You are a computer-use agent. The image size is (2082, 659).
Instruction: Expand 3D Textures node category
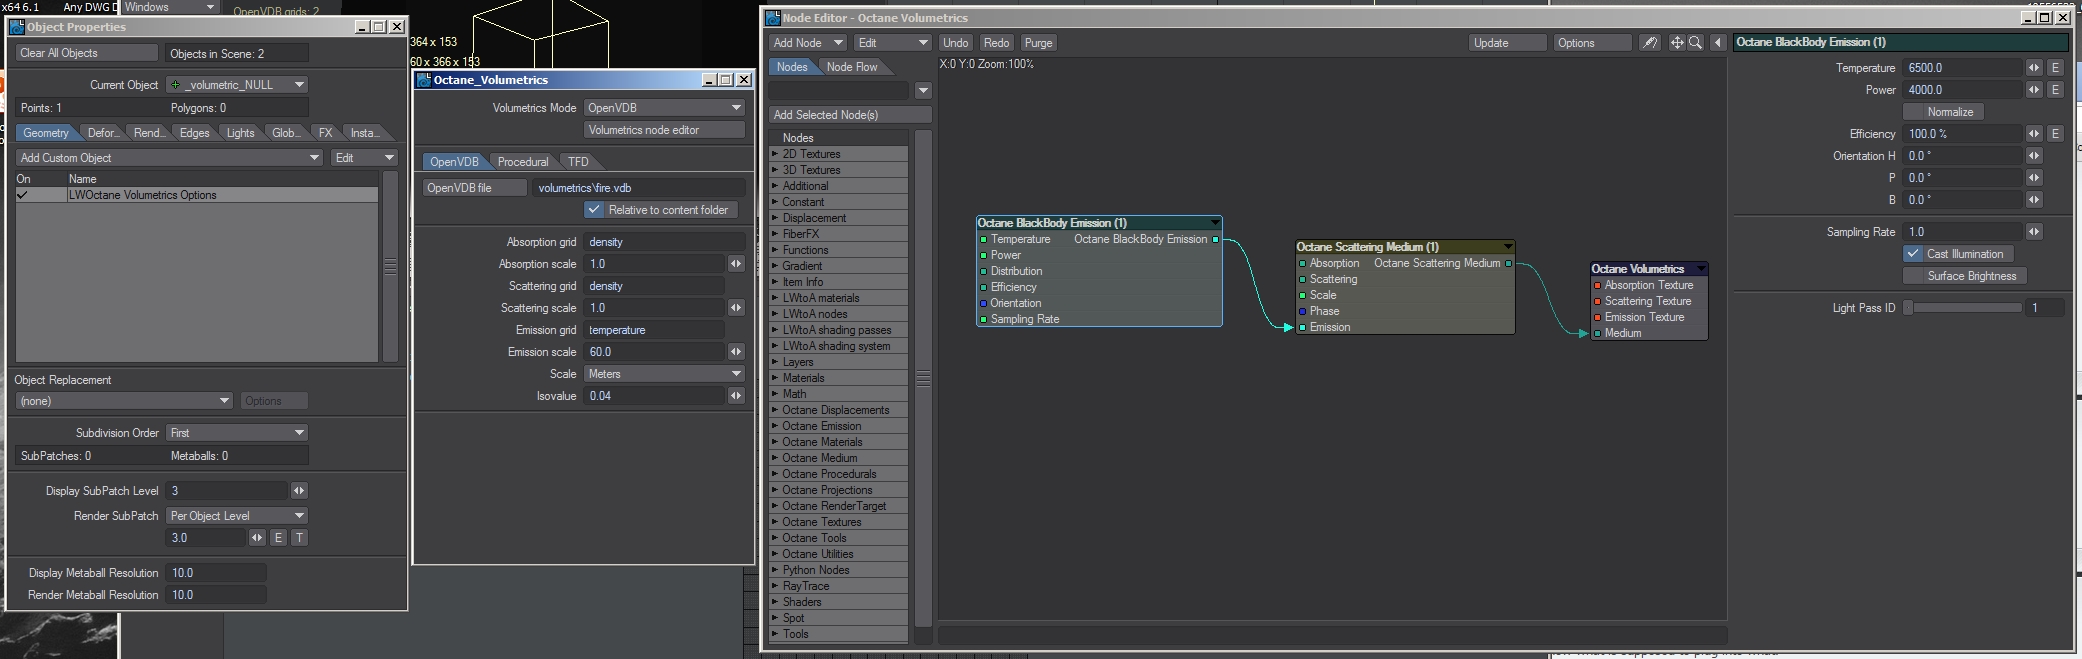pyautogui.click(x=774, y=170)
